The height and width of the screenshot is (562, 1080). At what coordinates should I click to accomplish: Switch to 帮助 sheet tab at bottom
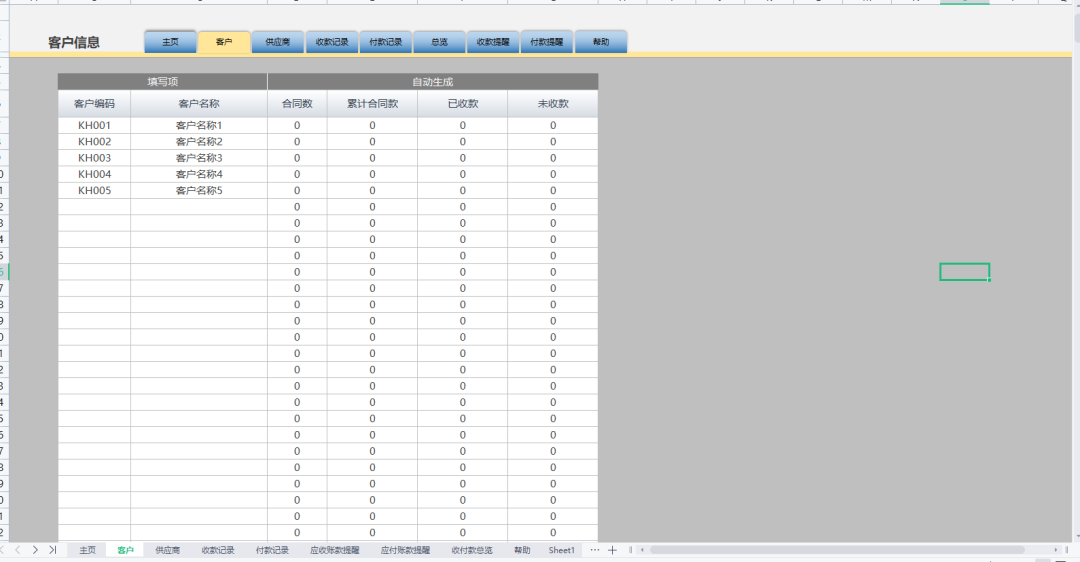(522, 550)
